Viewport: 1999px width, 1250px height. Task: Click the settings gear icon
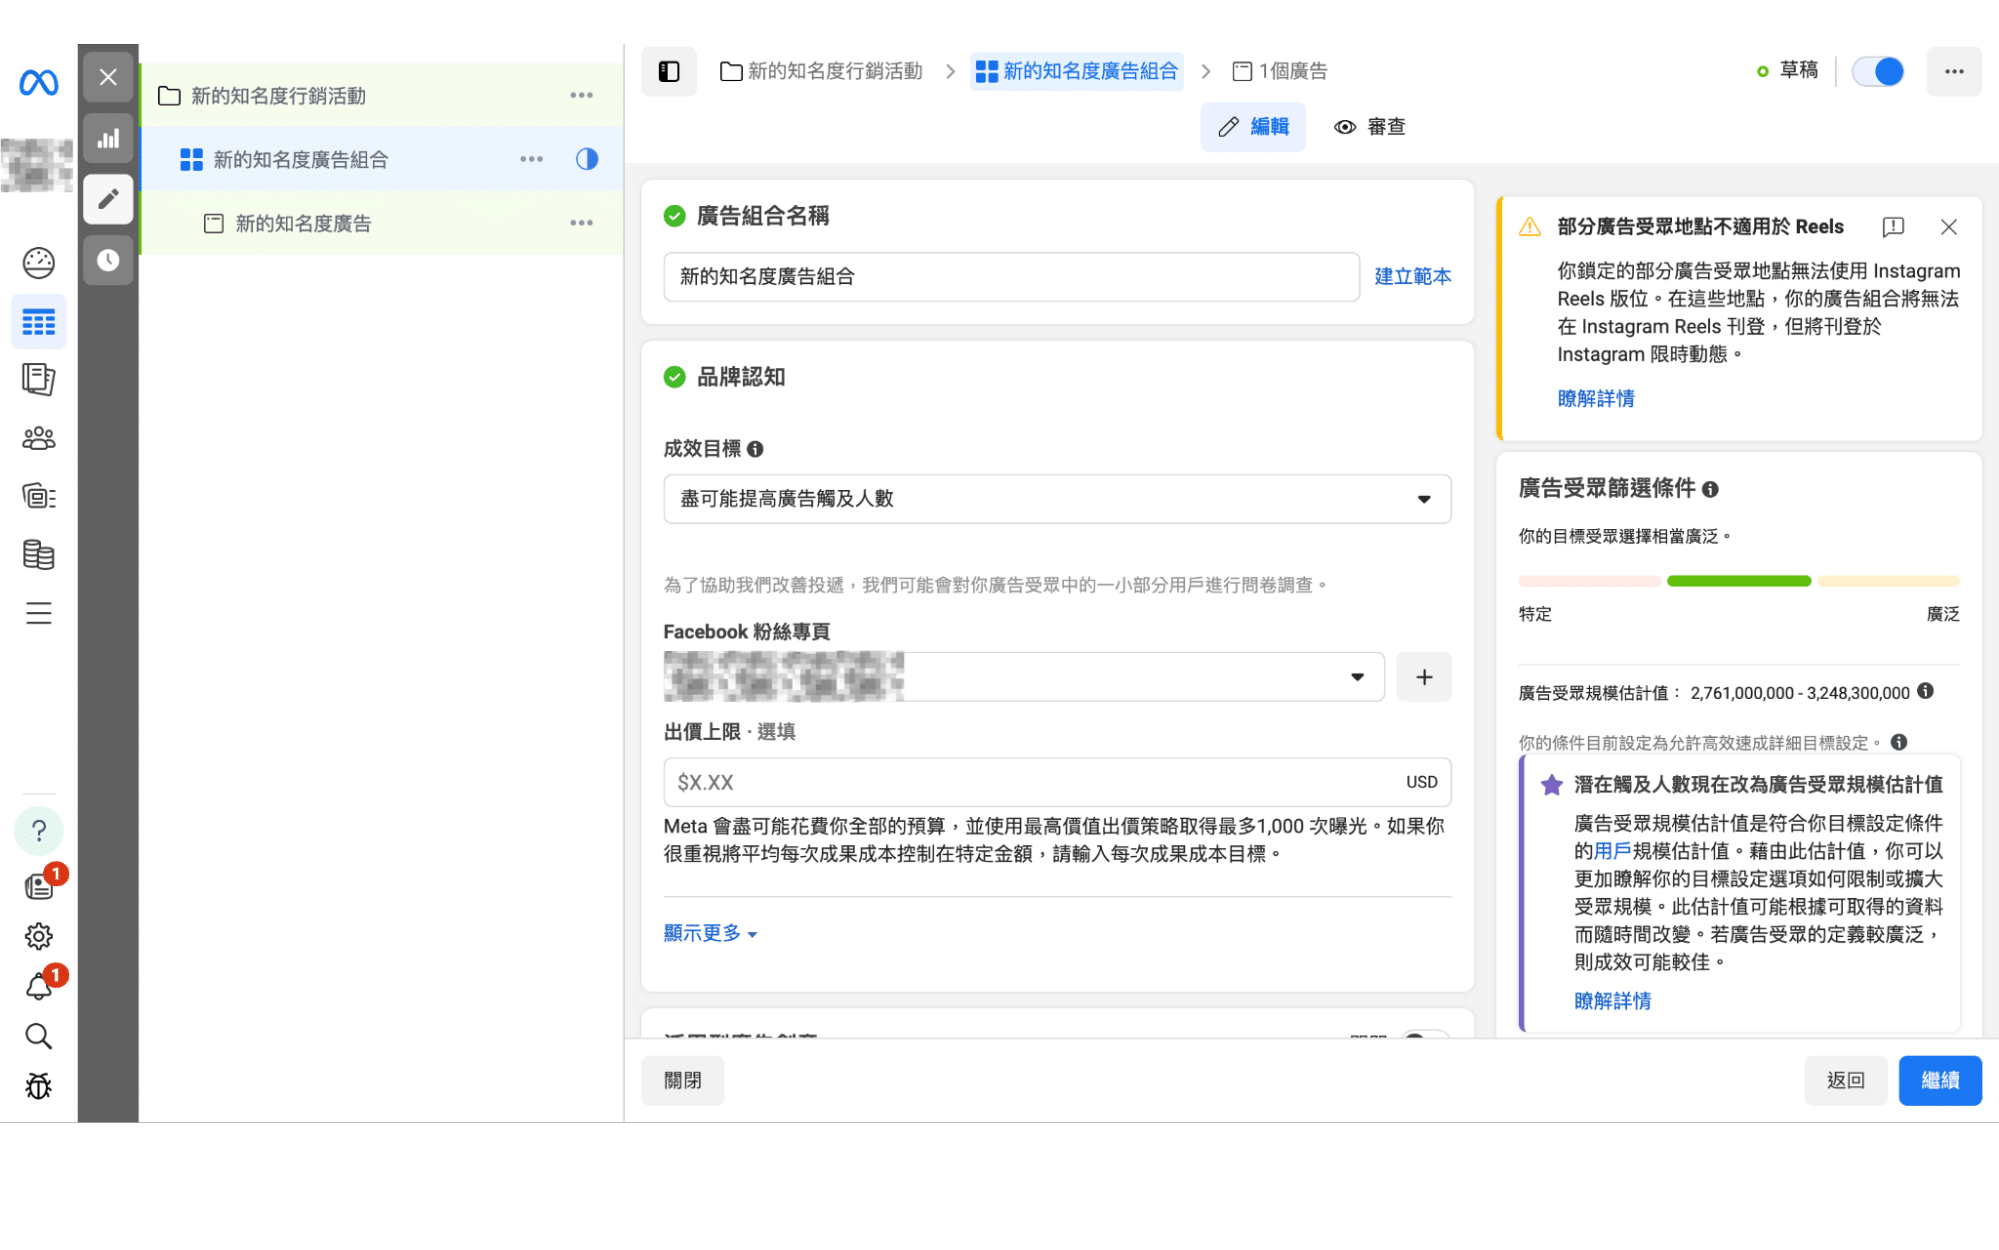tap(38, 936)
